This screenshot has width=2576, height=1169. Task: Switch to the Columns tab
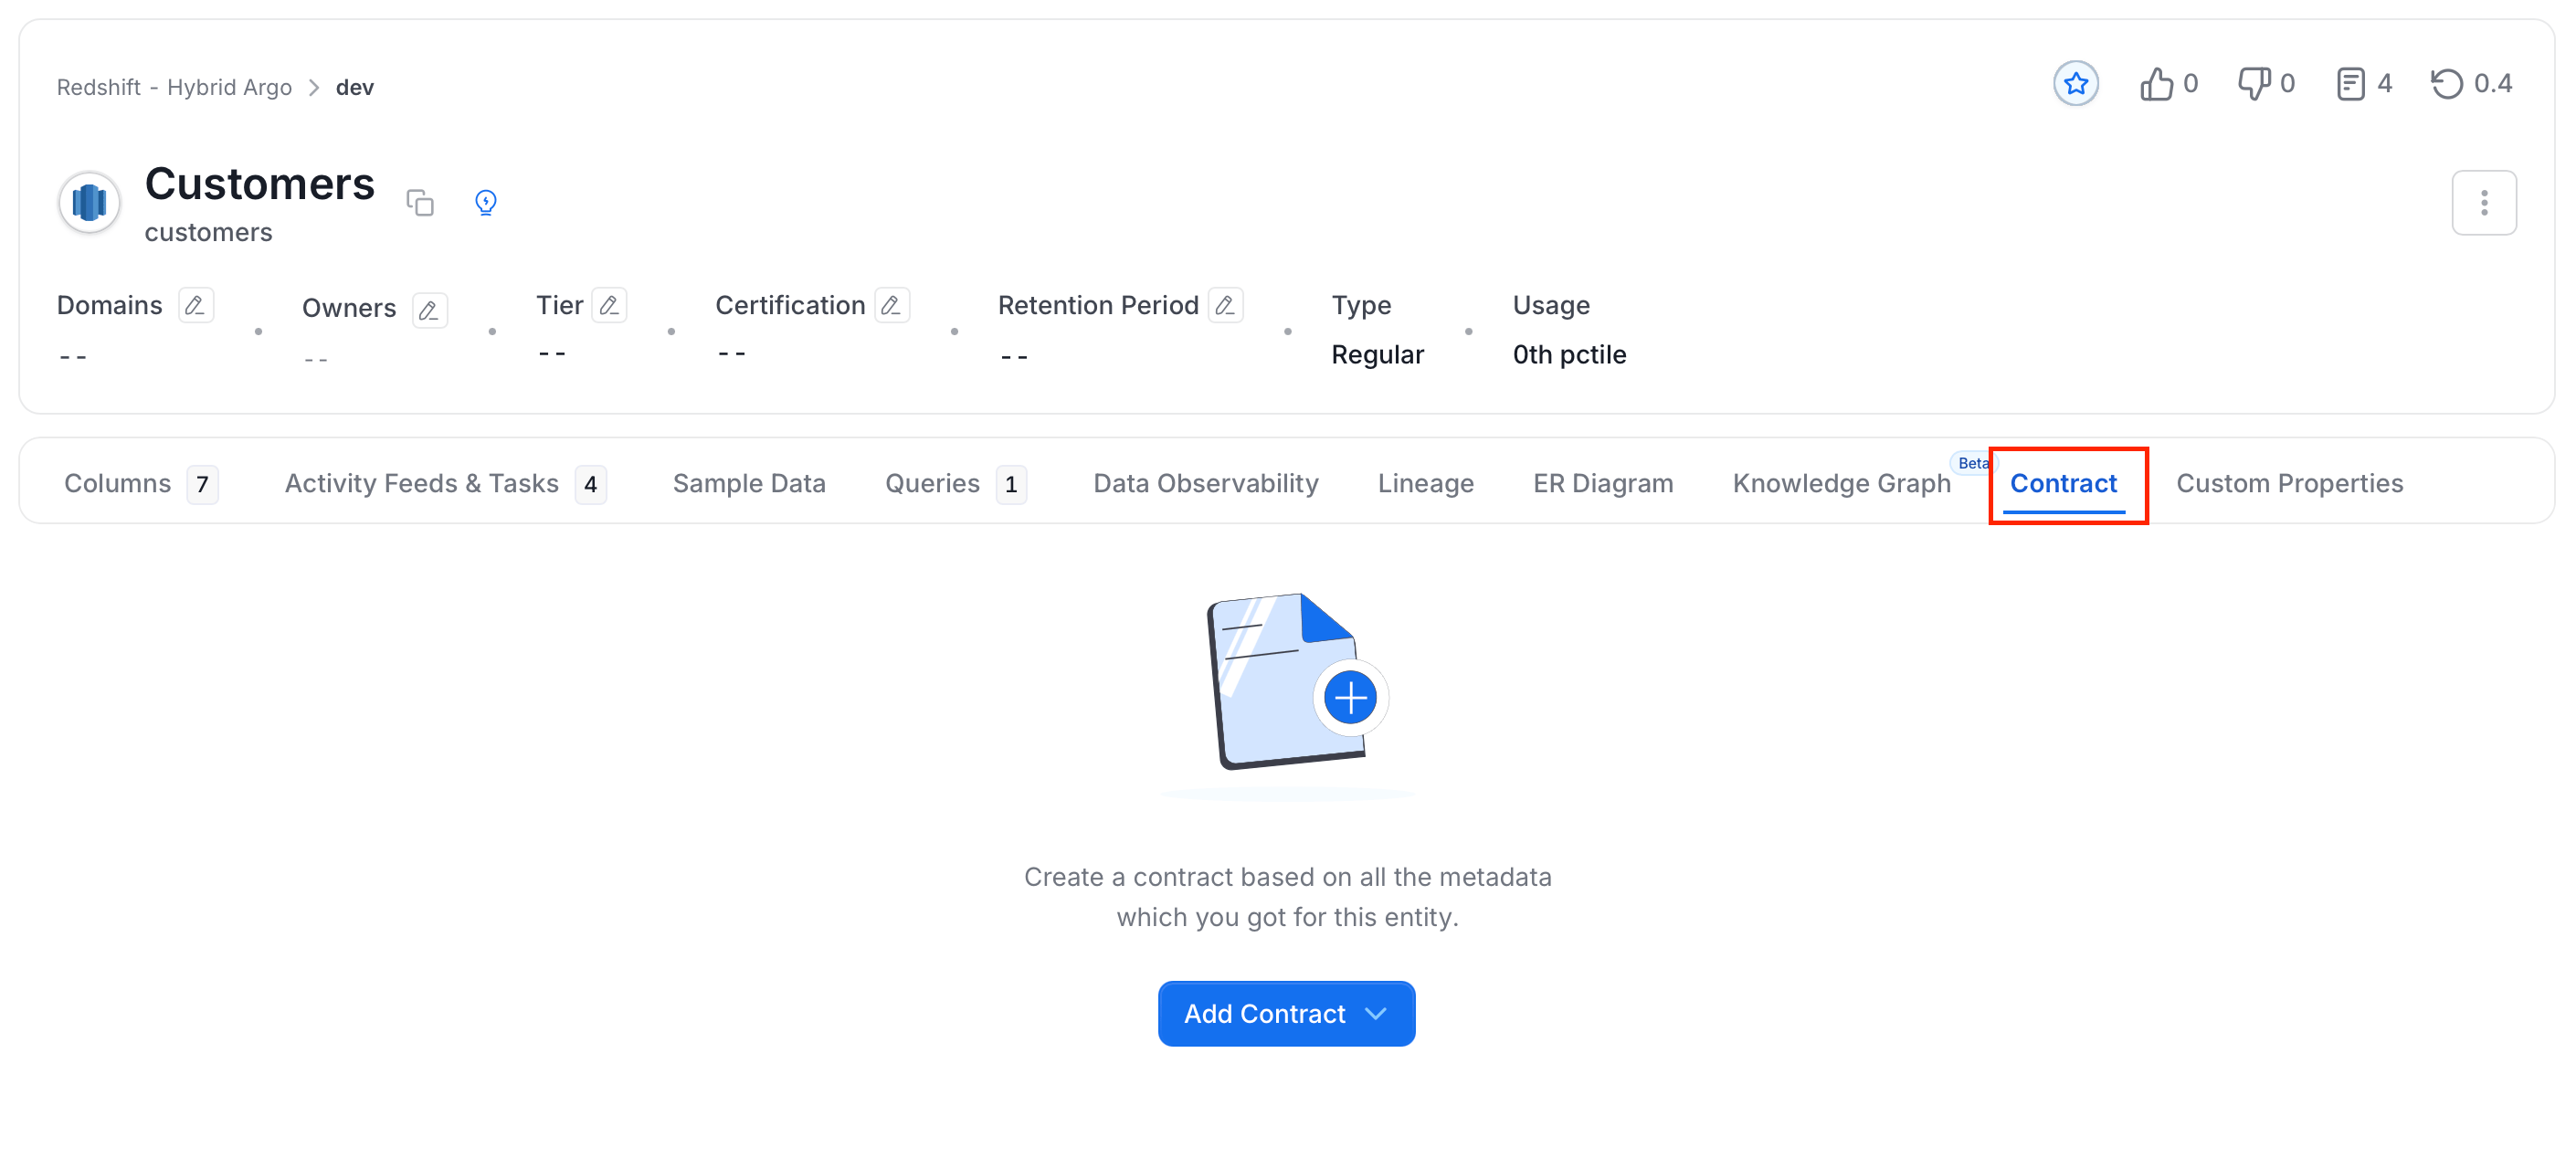140,484
